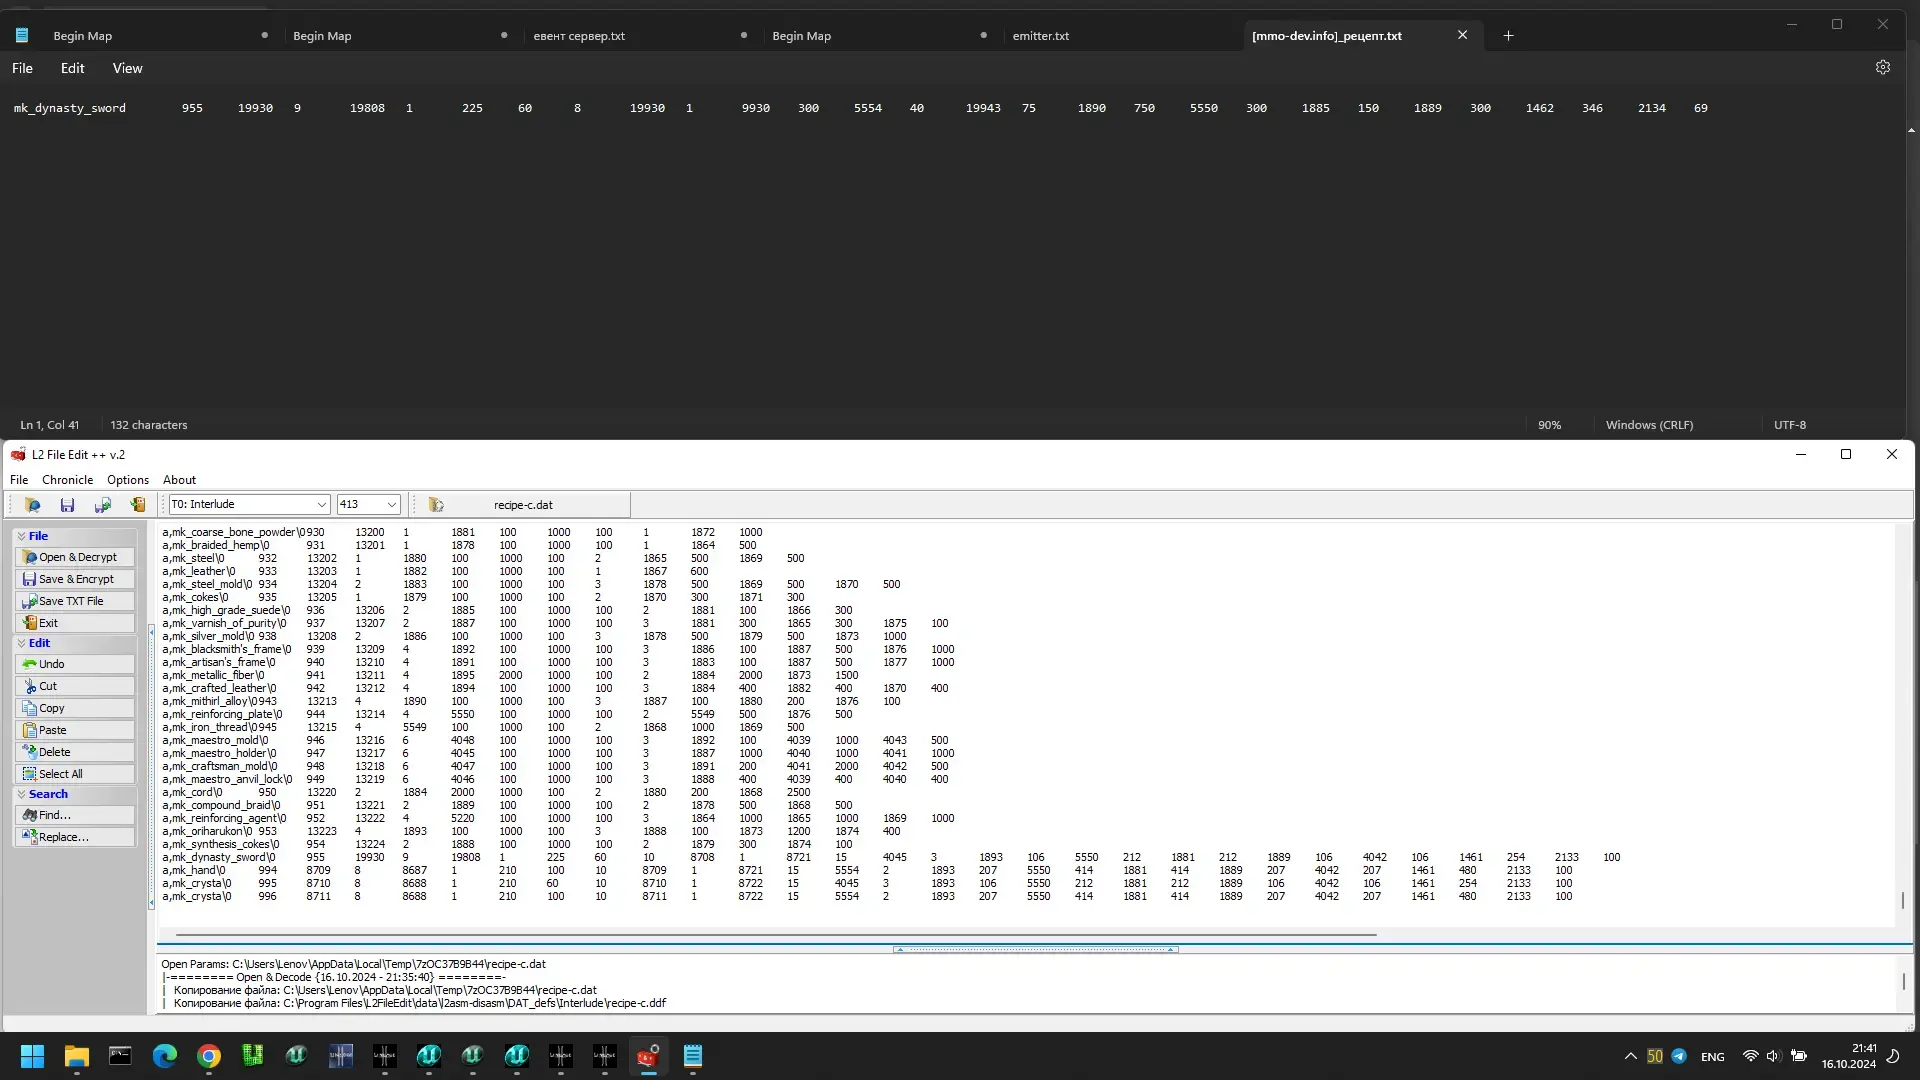Open Notepad Edit menu
The width and height of the screenshot is (1920, 1080).
point(72,68)
